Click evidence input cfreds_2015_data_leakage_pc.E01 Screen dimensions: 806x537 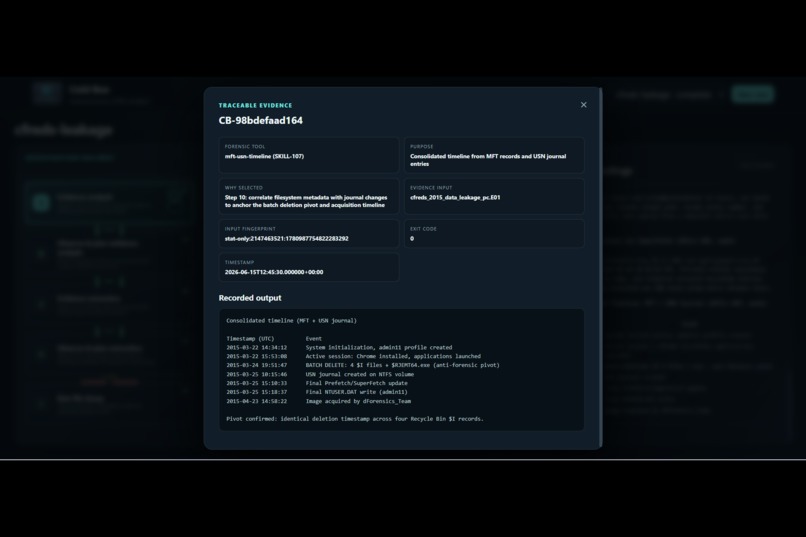click(455, 197)
